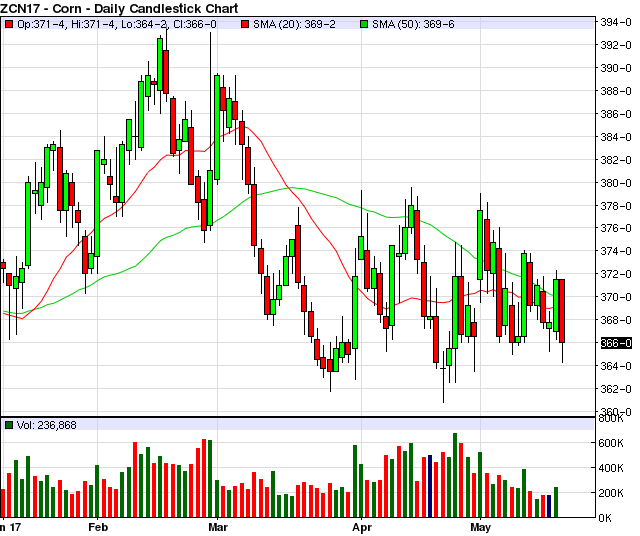The image size is (640, 536).
Task: Click the 372-0 price axis label
Action: tap(616, 274)
